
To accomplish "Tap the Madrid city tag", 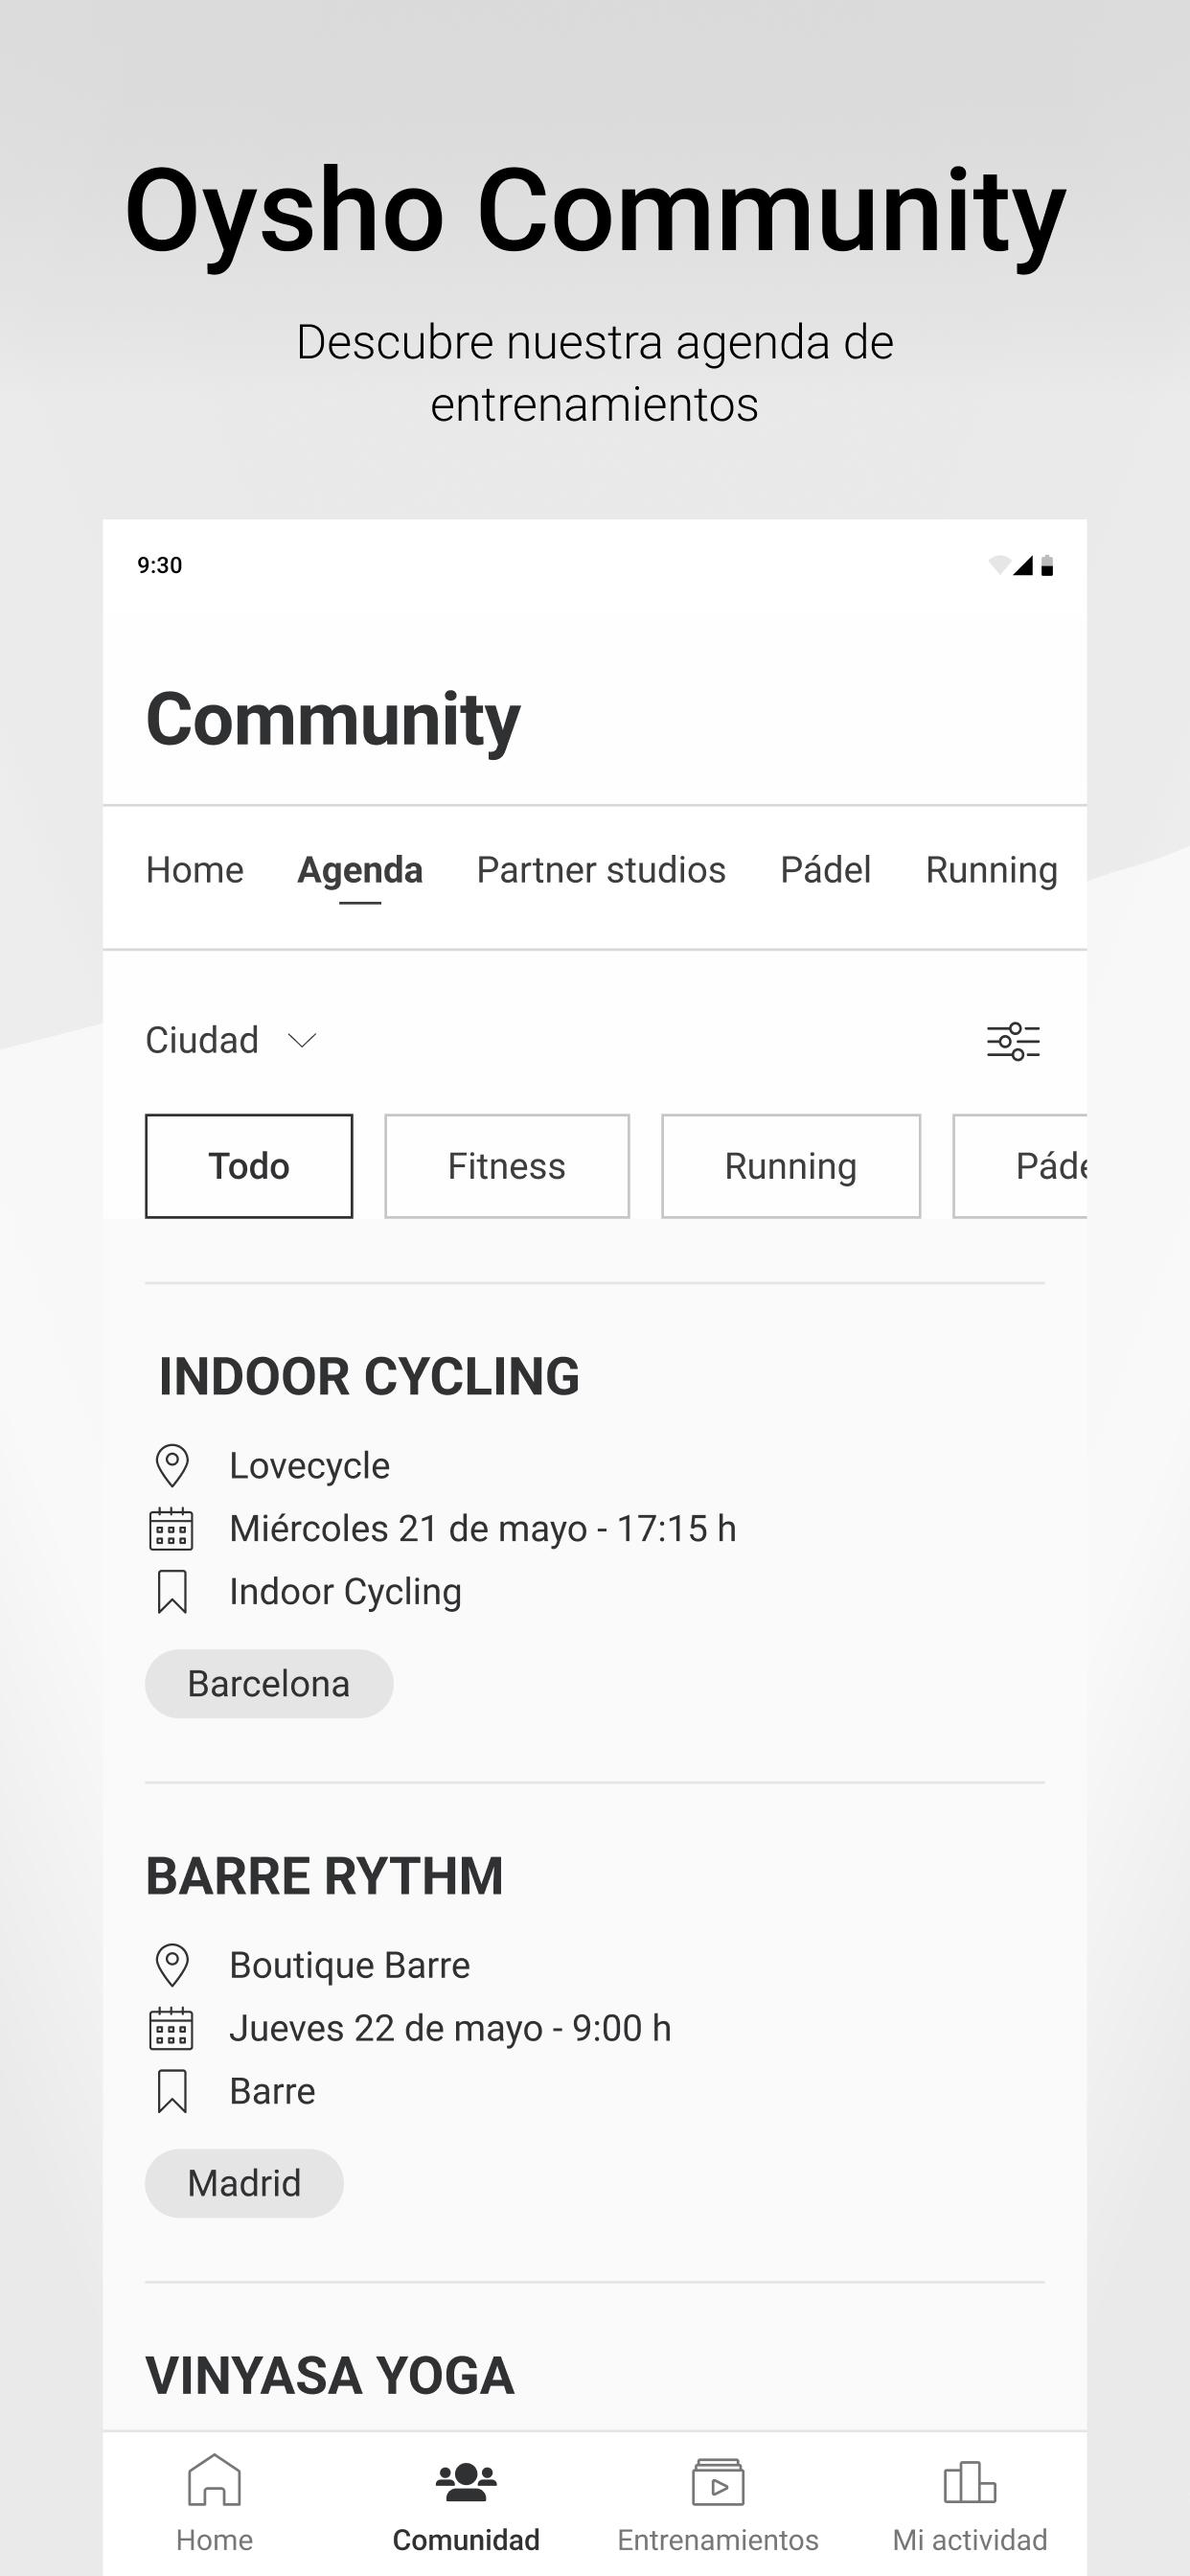I will (x=244, y=2184).
